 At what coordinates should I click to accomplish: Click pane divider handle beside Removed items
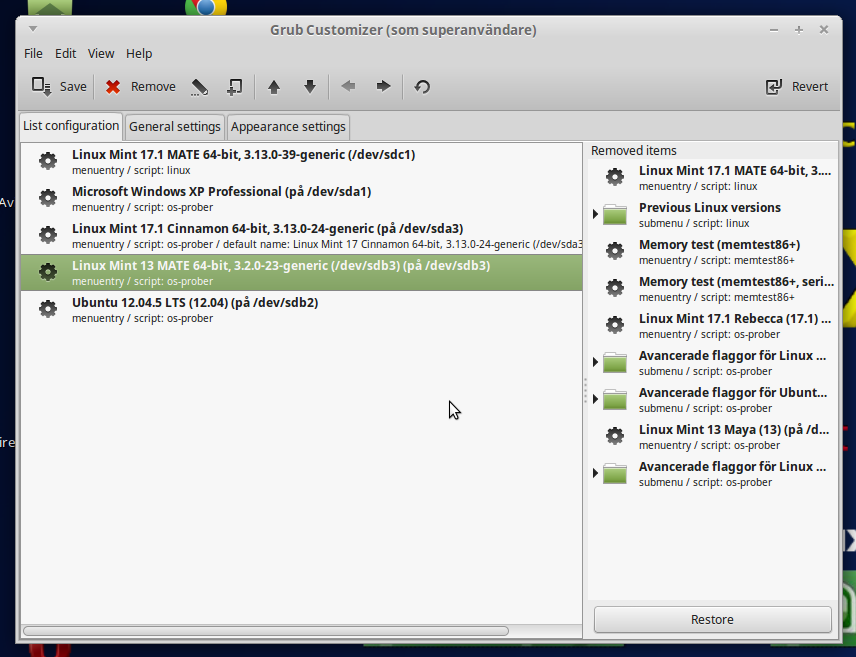(x=585, y=391)
